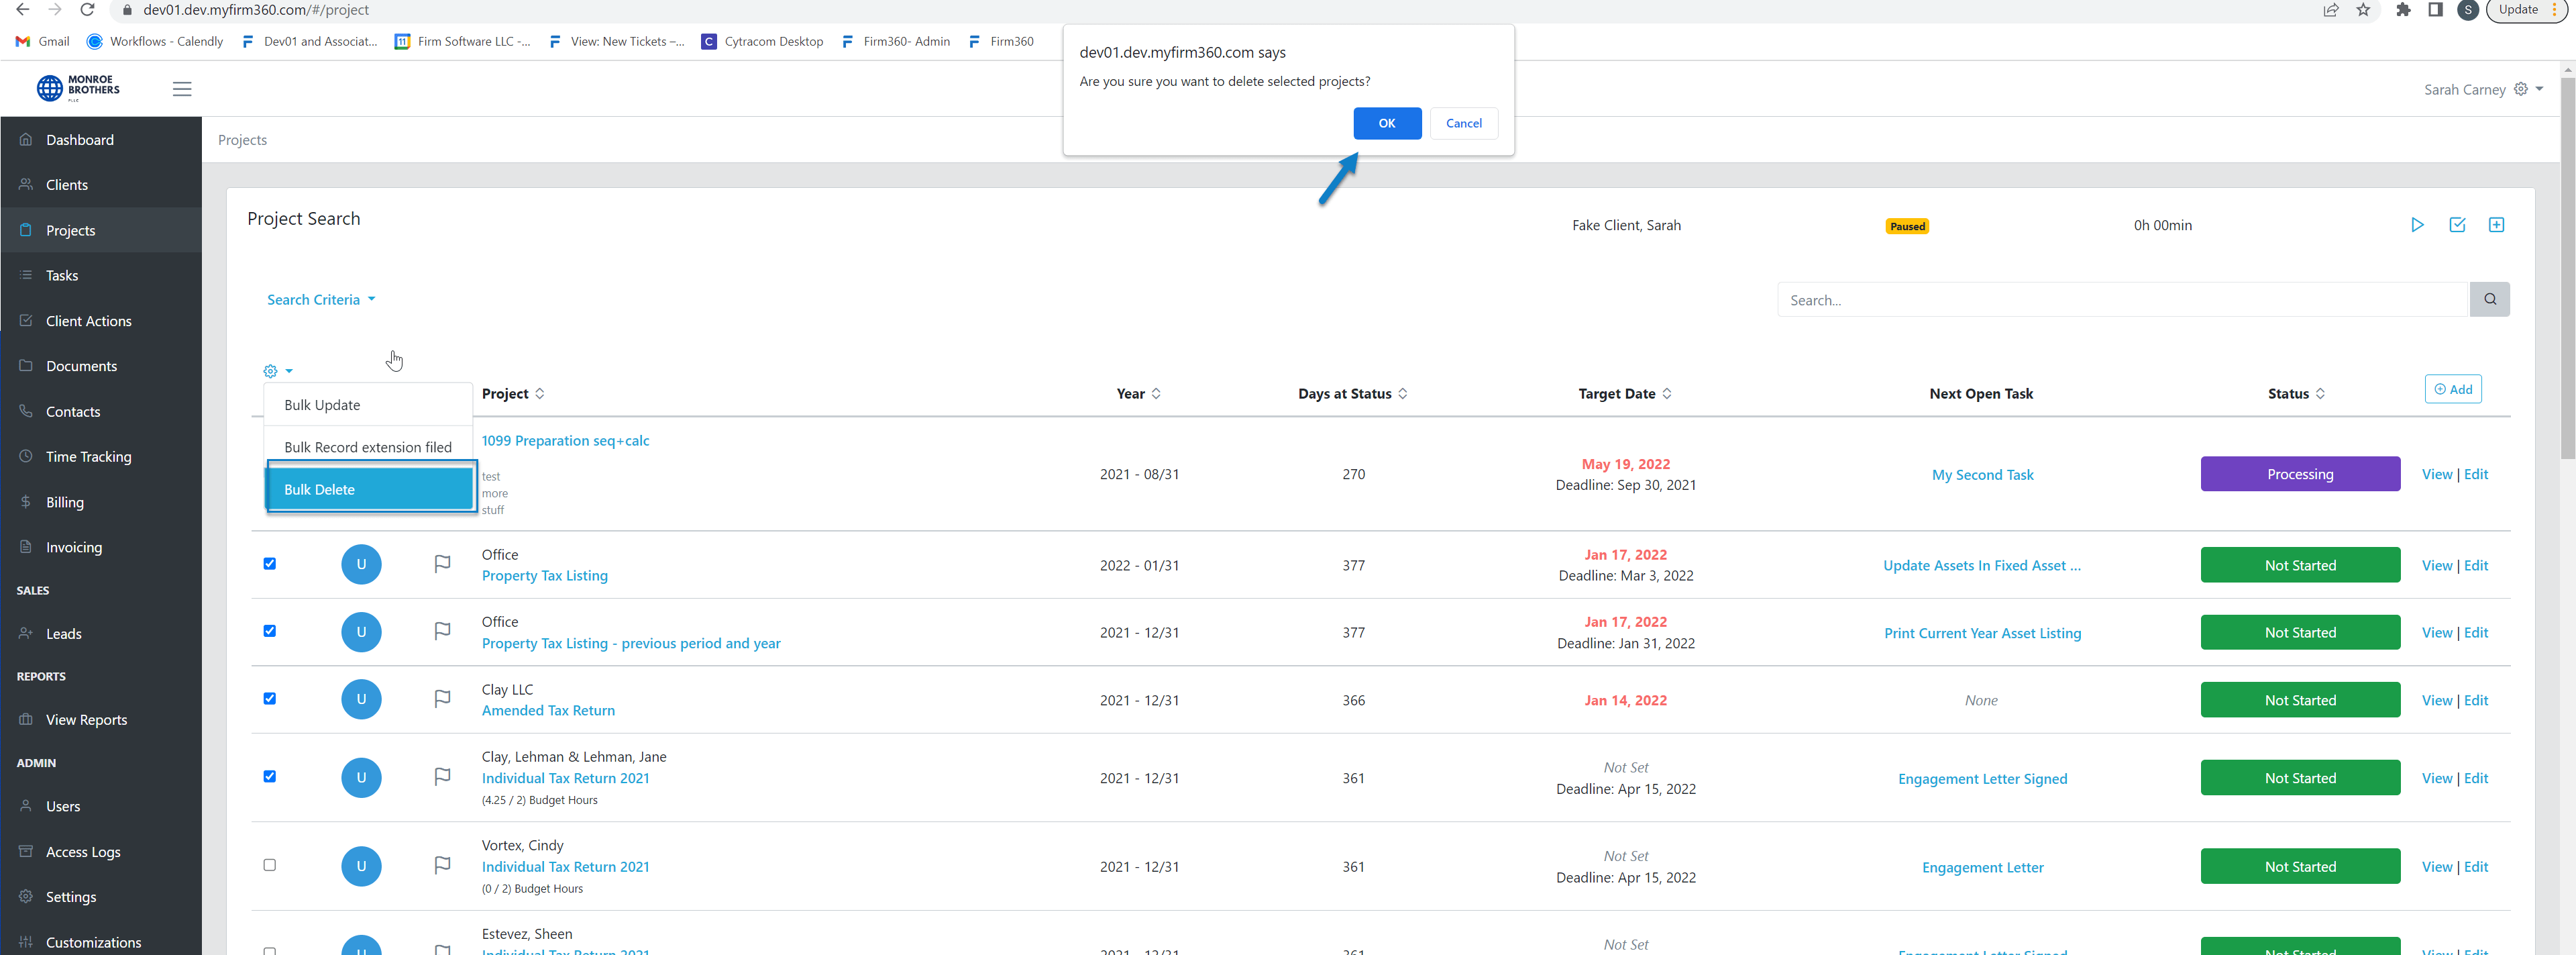2576x955 pixels.
Task: Check the Vortex, Cindy row checkbox
Action: click(269, 866)
